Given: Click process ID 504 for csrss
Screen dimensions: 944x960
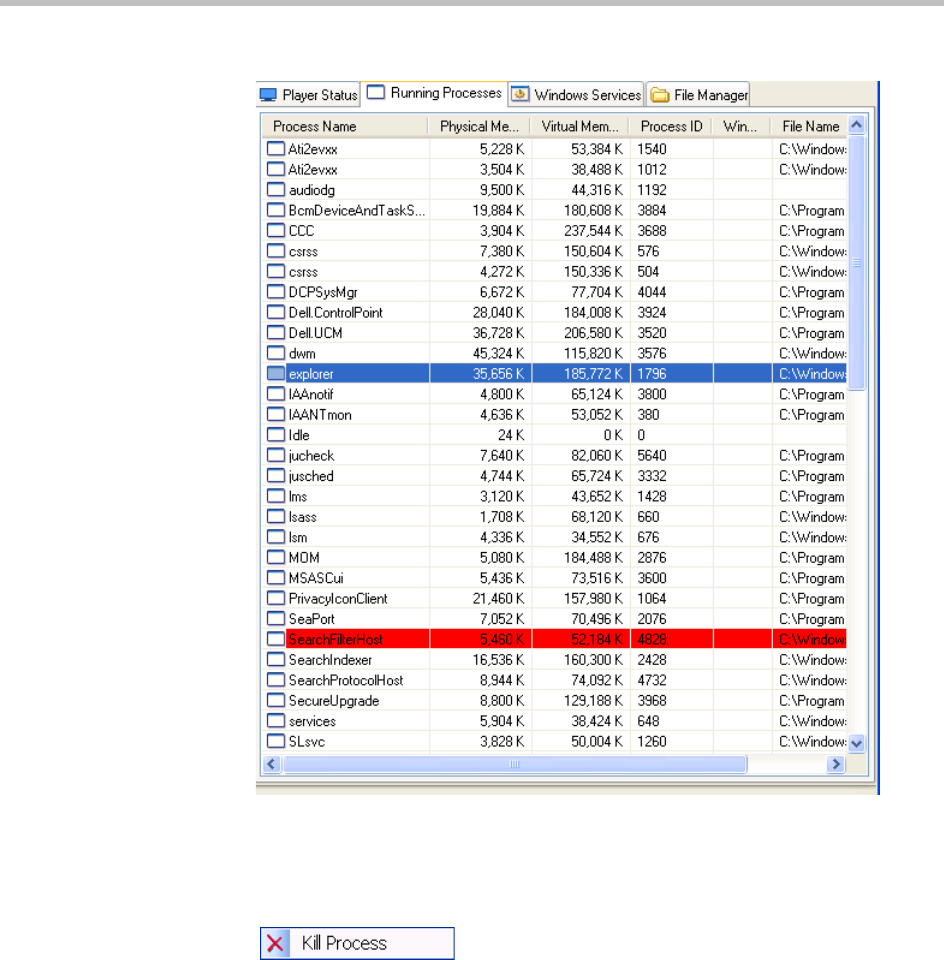Looking at the screenshot, I should point(648,272).
